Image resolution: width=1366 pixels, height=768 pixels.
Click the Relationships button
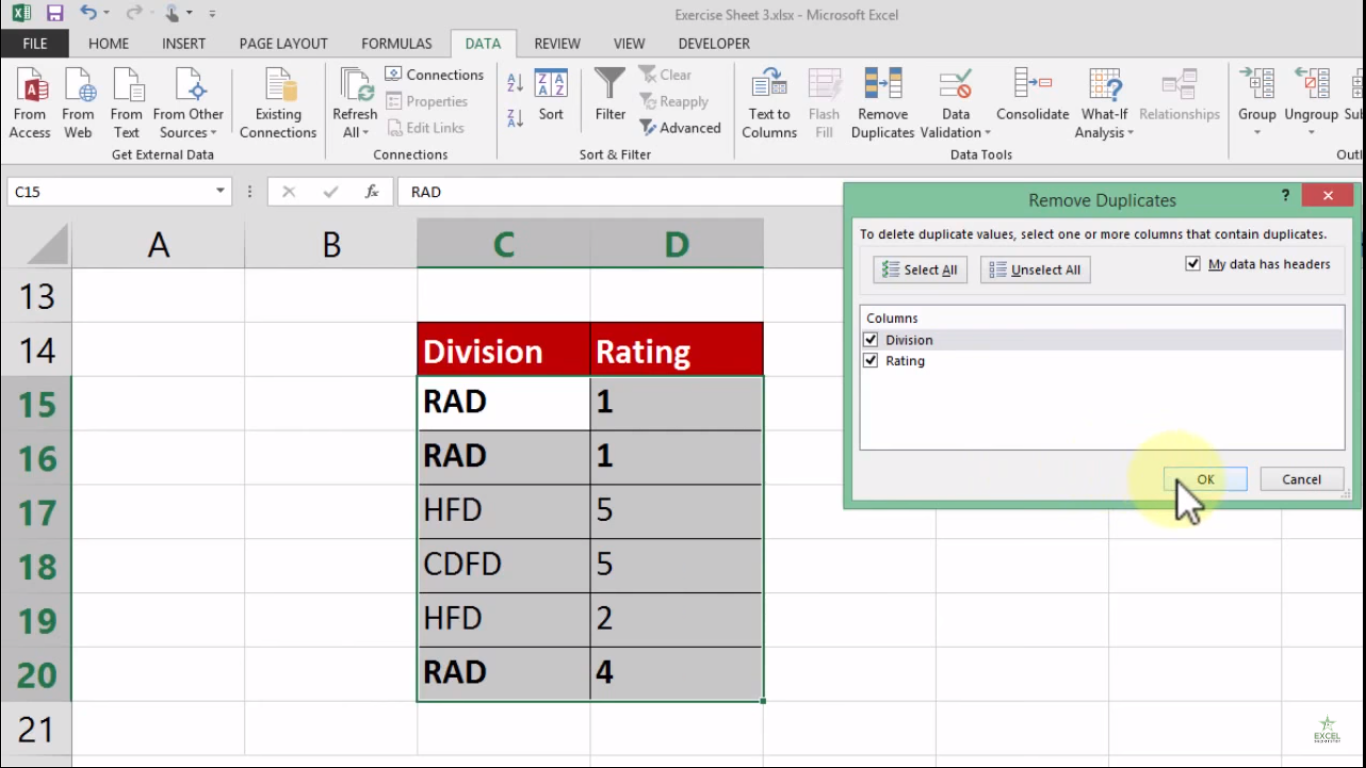(x=1179, y=95)
